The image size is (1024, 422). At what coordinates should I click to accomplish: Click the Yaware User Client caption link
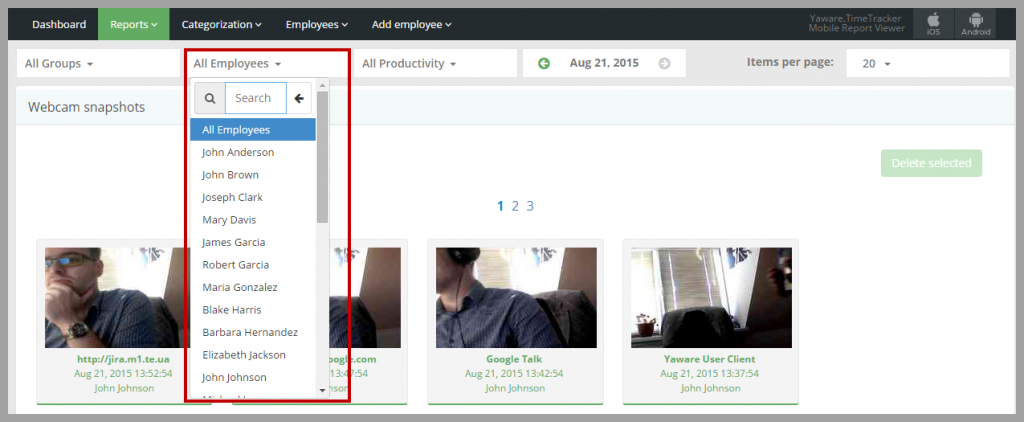[x=710, y=359]
